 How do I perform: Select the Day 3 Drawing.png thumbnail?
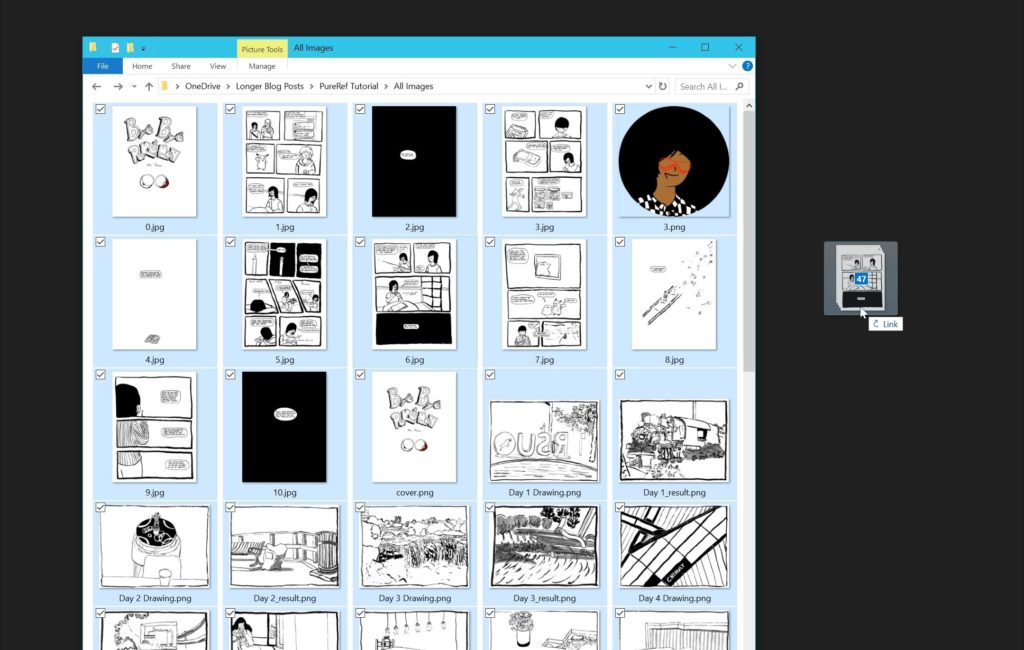[415, 546]
